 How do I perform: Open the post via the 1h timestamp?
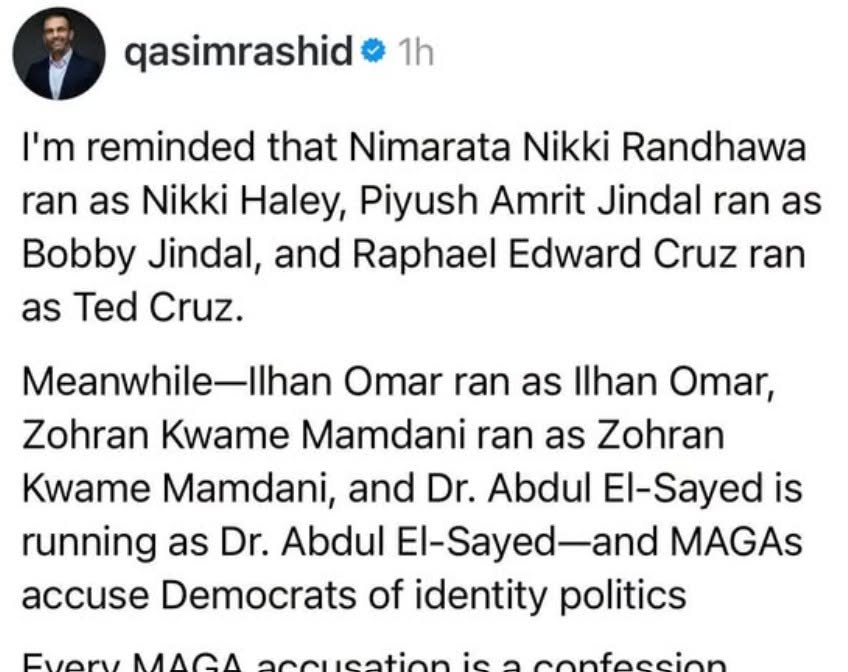pyautogui.click(x=415, y=52)
